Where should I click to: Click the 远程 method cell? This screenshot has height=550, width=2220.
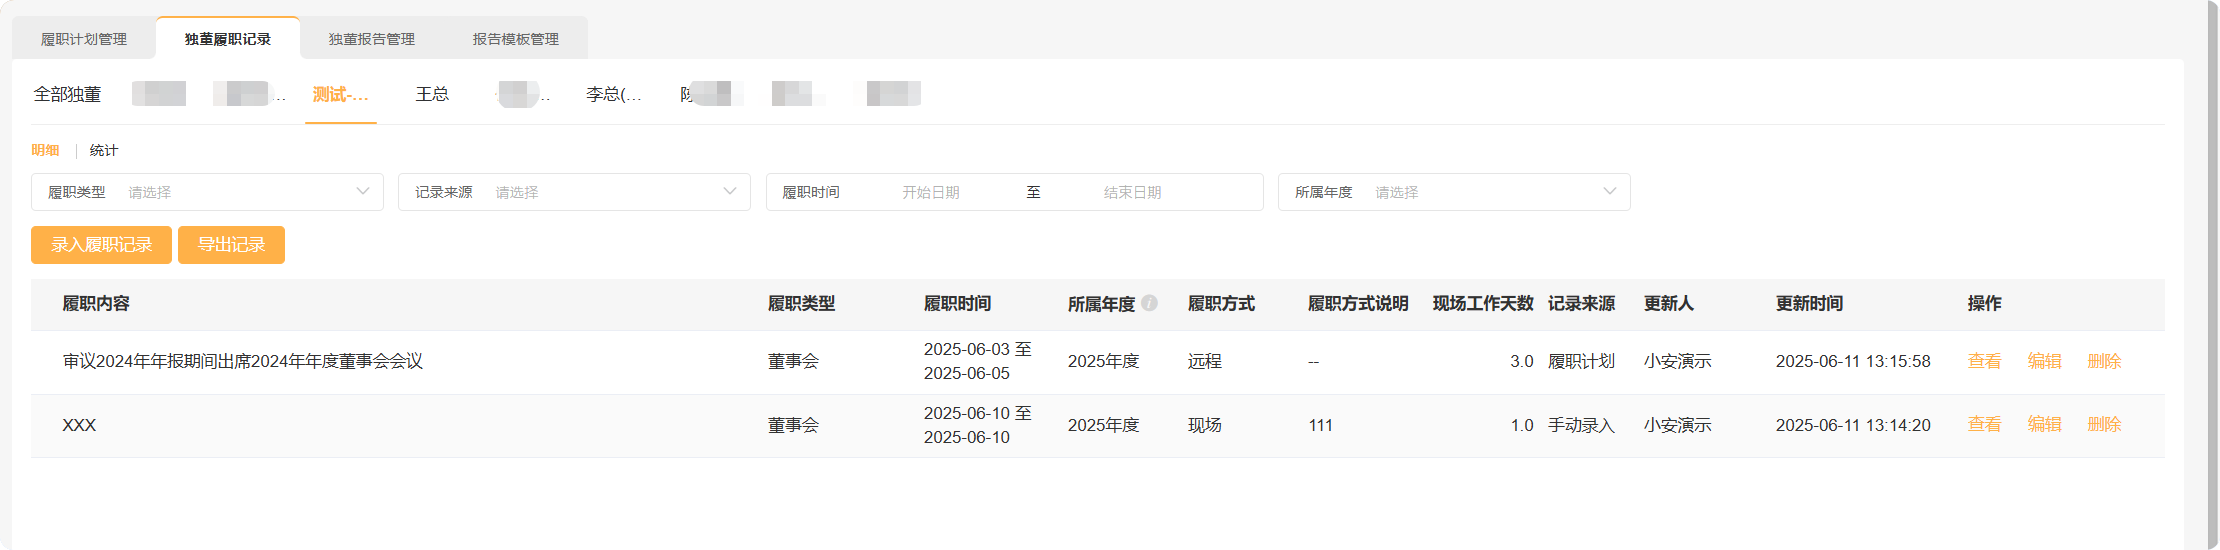coord(1205,361)
